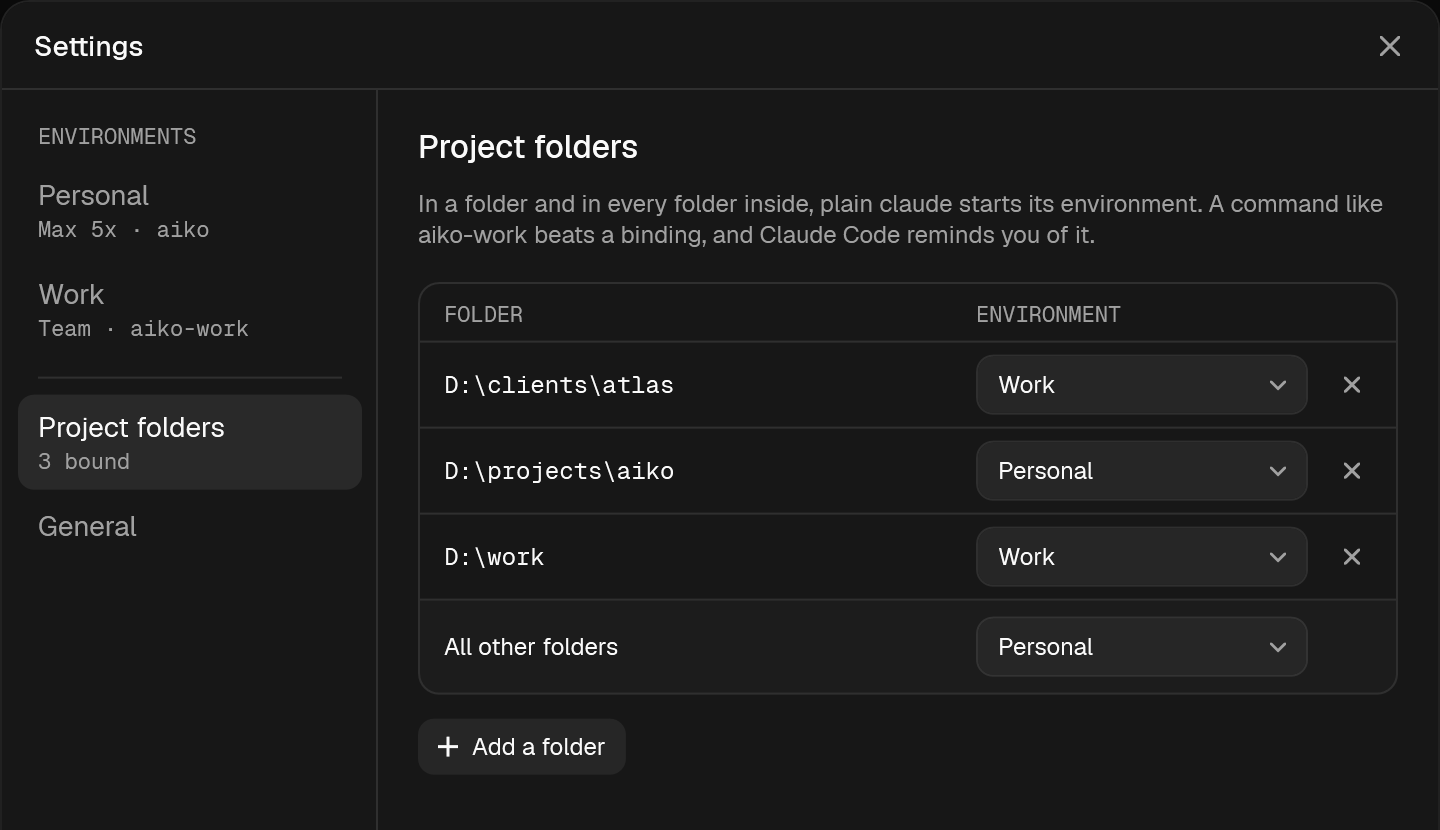Screen dimensions: 1440x830
Task: Open the Project folders section
Action: [x=190, y=443]
